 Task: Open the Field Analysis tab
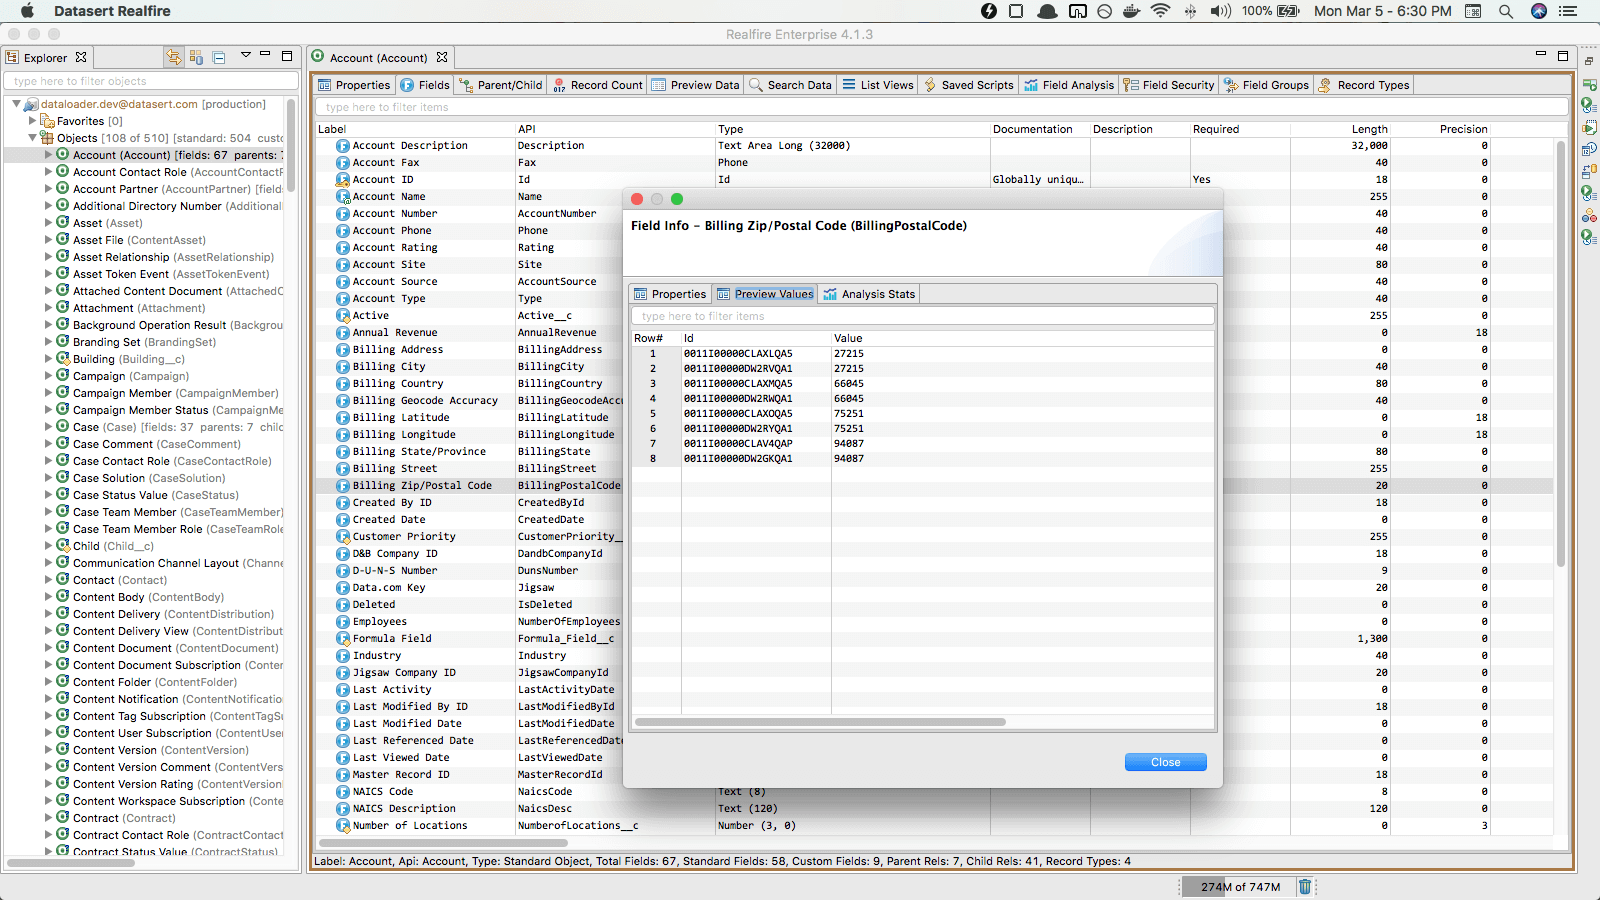click(1069, 85)
